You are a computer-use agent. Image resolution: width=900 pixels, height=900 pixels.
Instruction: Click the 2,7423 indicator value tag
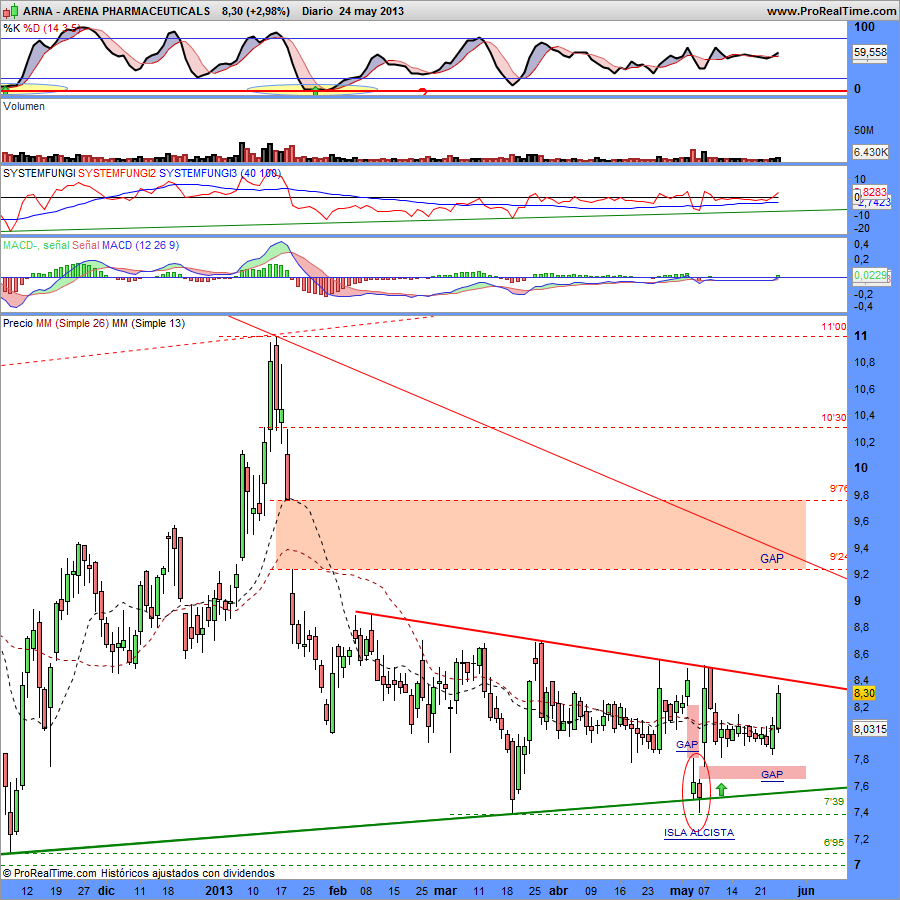pyautogui.click(x=874, y=202)
